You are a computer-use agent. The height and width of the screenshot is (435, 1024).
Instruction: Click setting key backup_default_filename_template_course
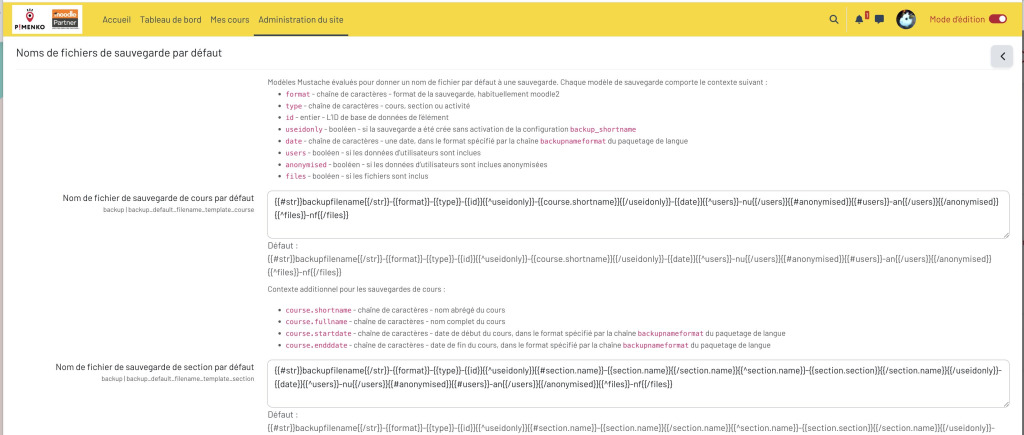point(178,210)
